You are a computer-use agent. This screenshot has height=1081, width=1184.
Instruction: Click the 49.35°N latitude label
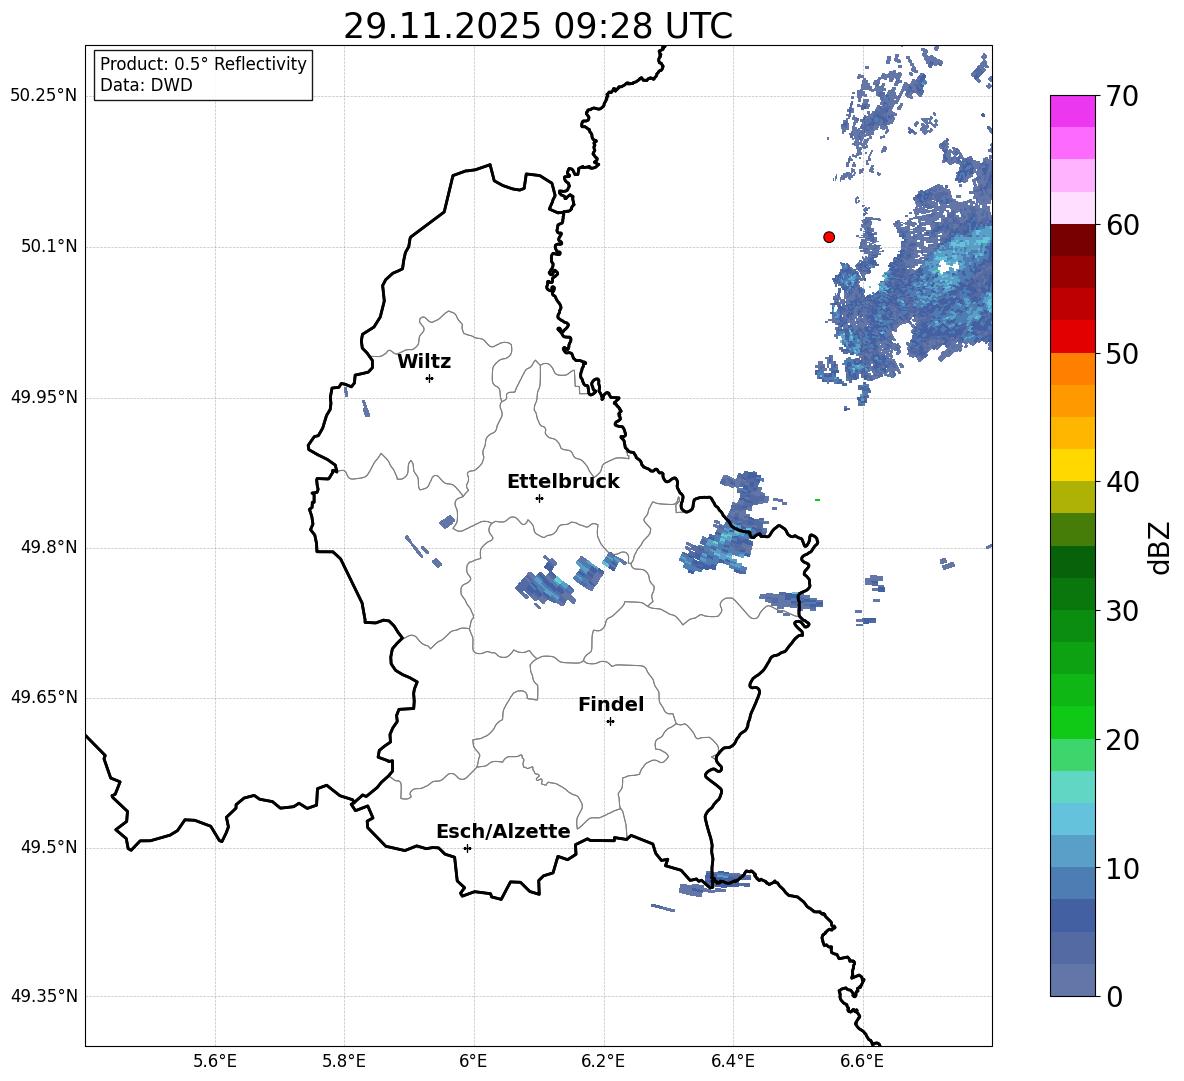pos(44,996)
